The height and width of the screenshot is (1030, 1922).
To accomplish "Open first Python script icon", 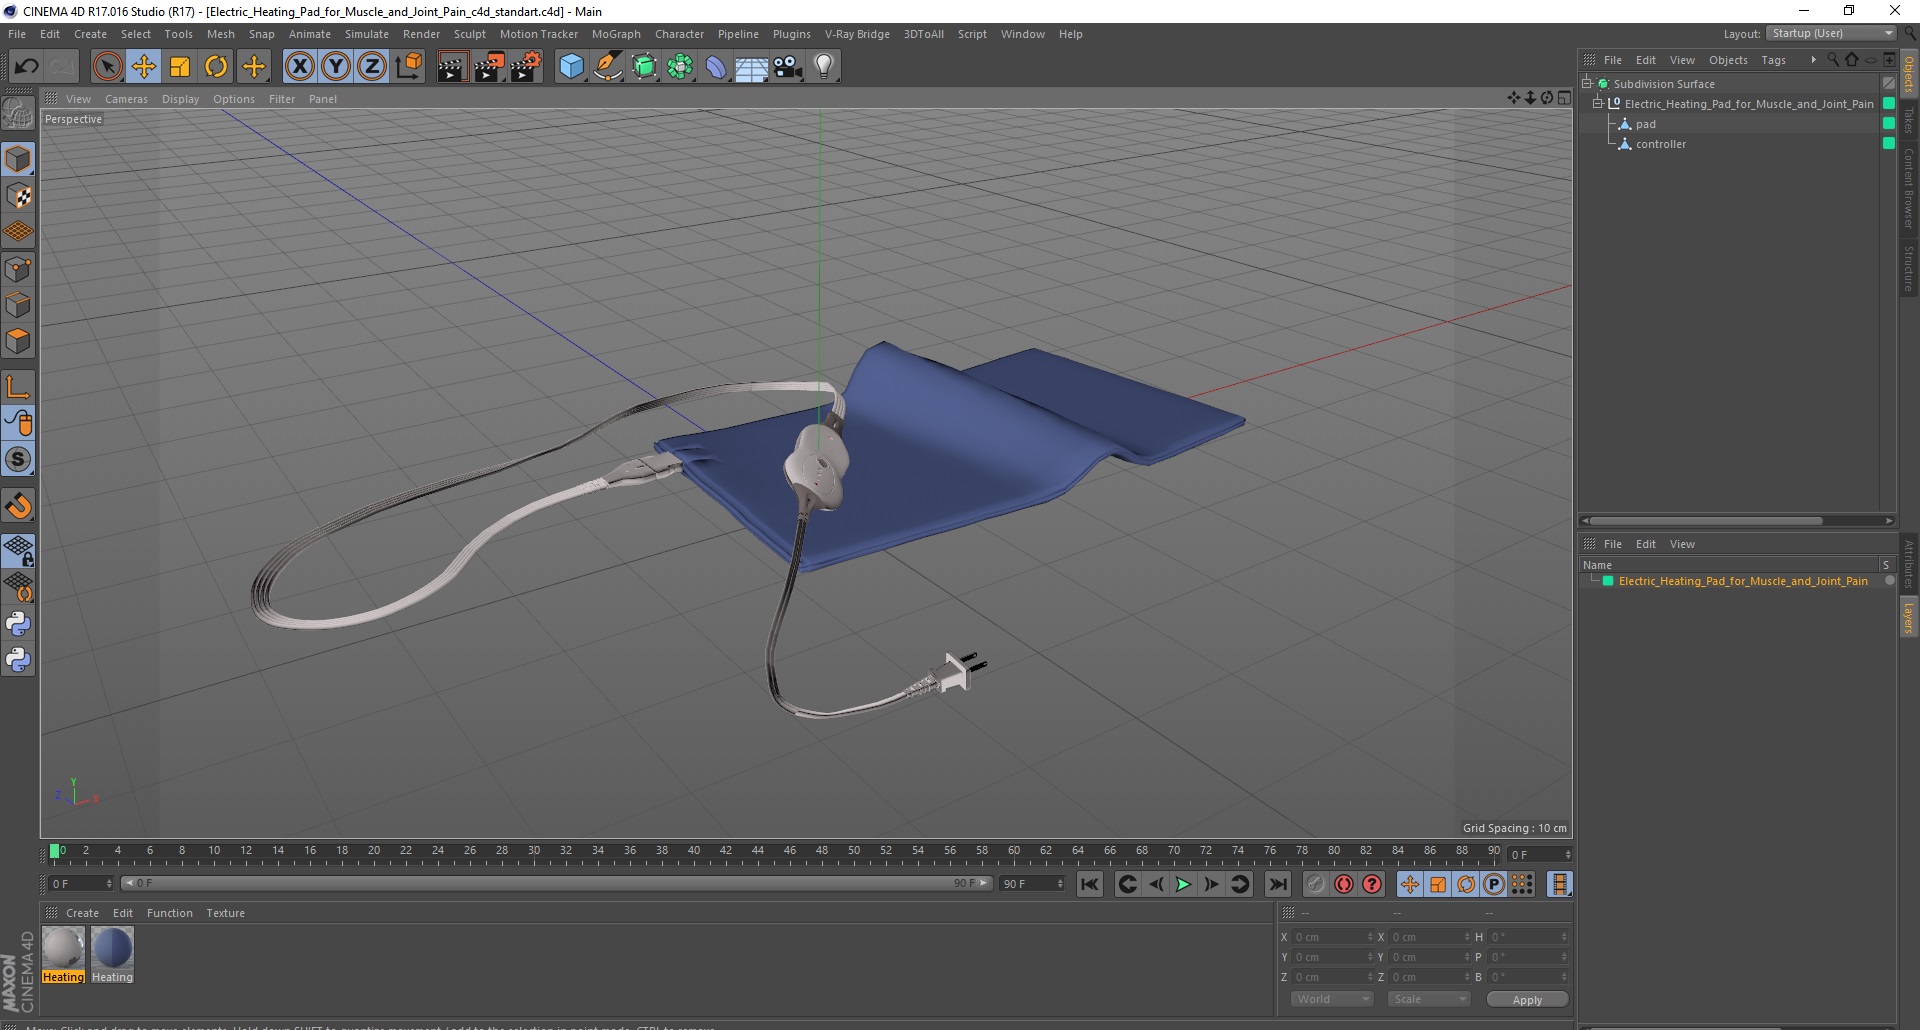I will coord(18,624).
